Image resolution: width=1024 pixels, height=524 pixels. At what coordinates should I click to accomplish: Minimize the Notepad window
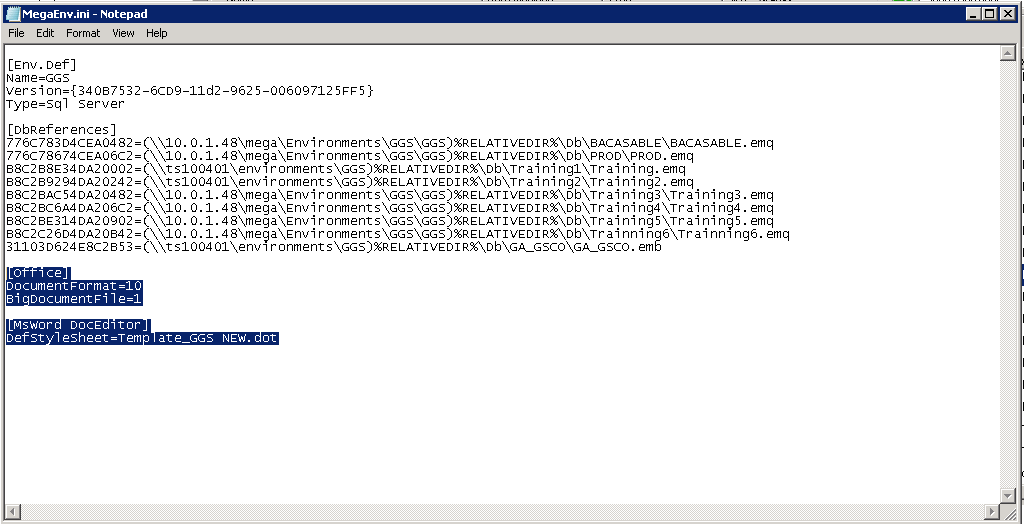pos(974,14)
